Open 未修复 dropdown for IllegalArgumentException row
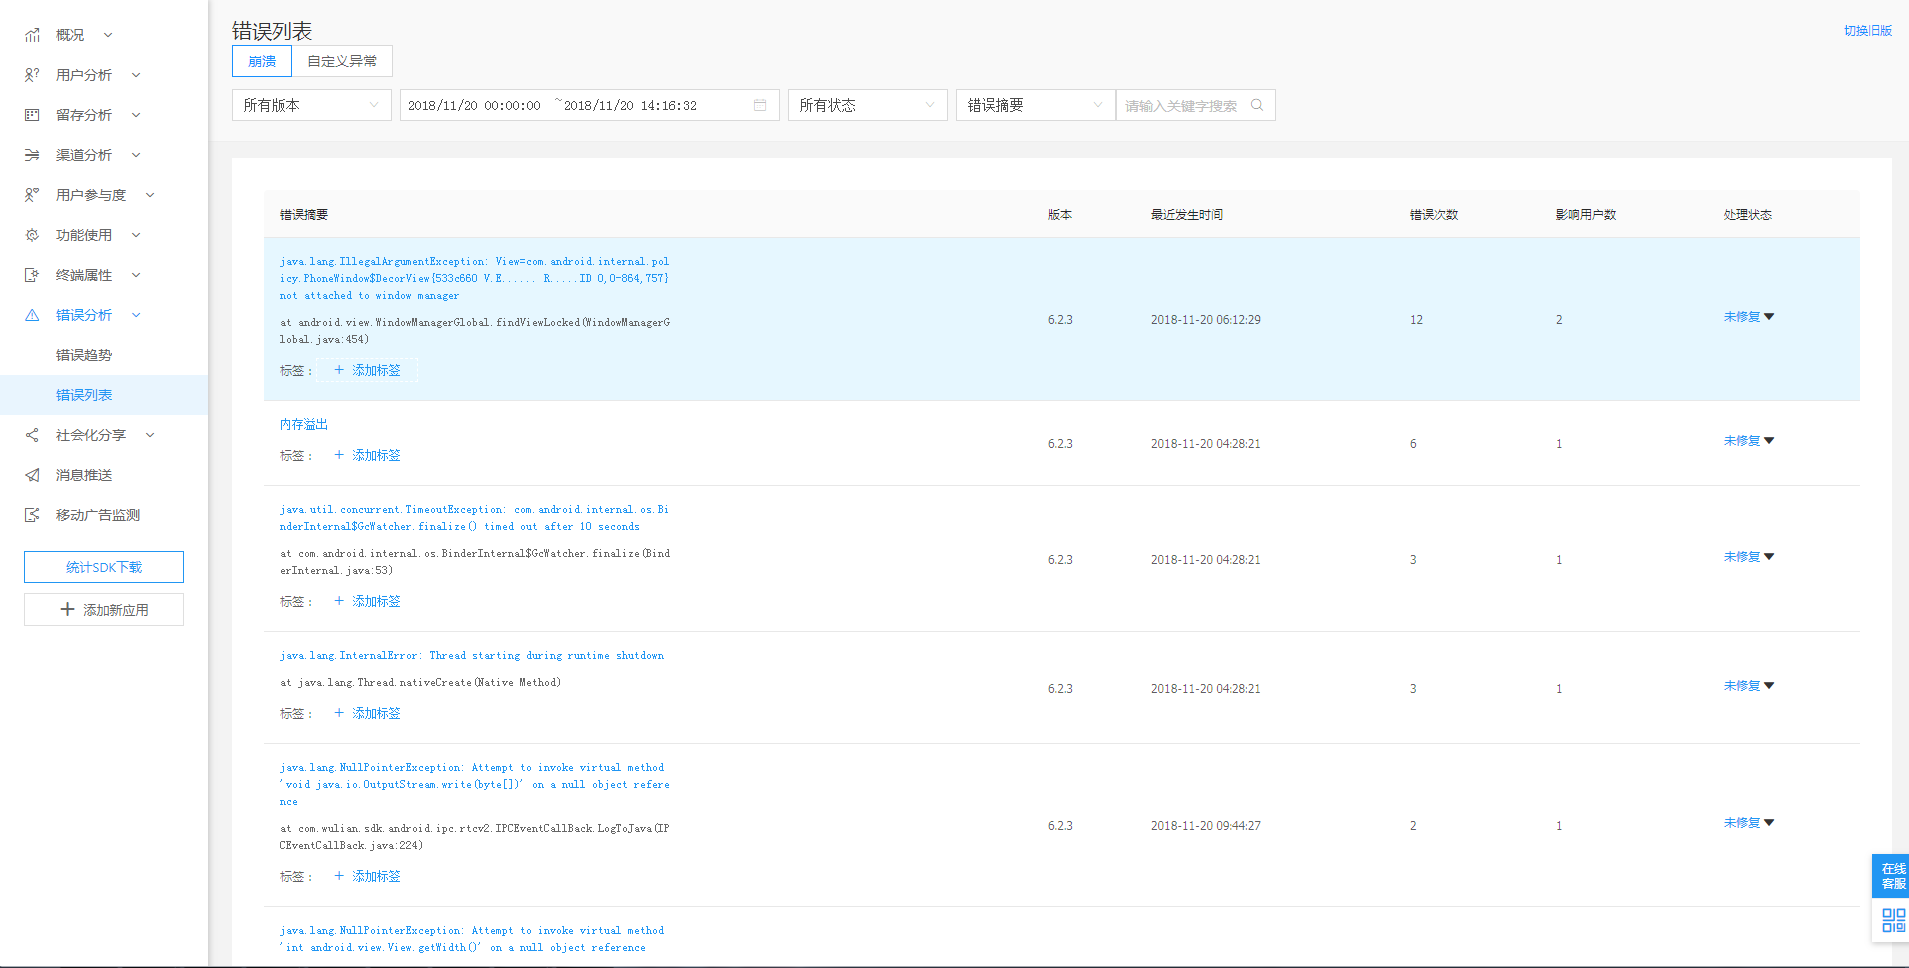 click(1749, 317)
